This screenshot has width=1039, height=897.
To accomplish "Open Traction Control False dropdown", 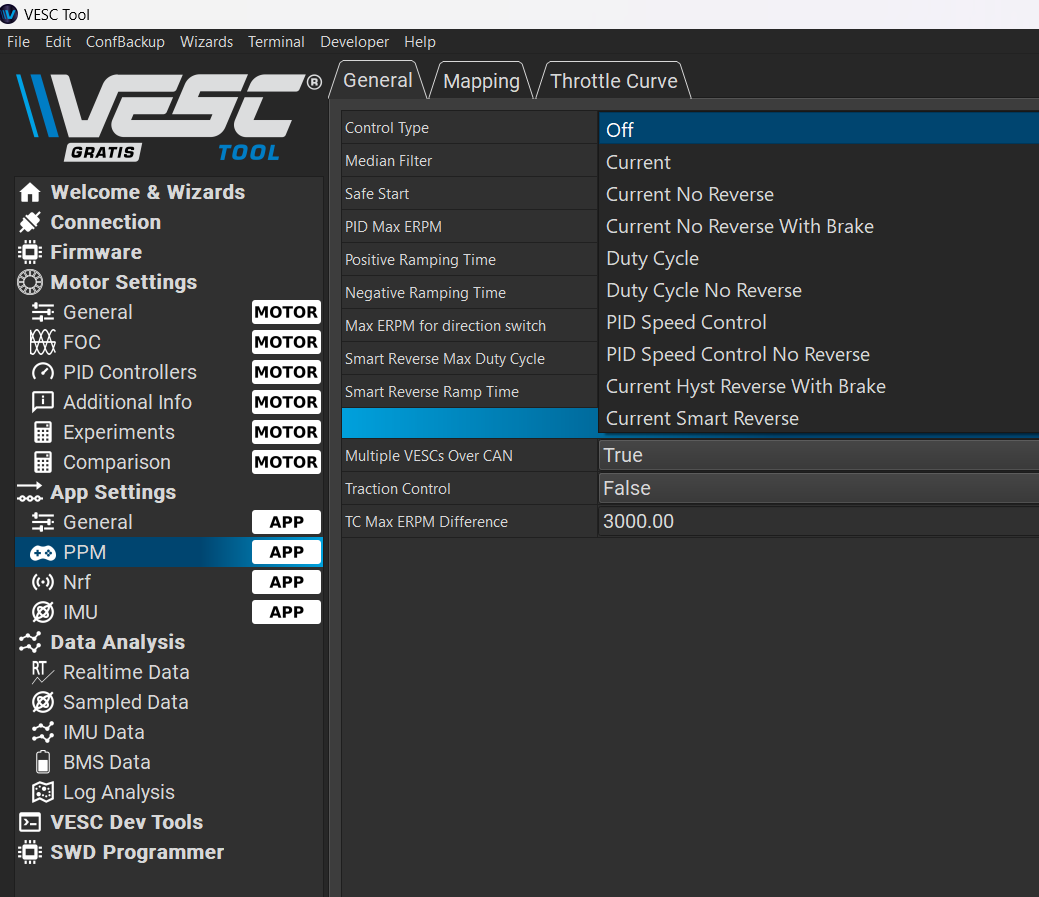I will pyautogui.click(x=819, y=488).
